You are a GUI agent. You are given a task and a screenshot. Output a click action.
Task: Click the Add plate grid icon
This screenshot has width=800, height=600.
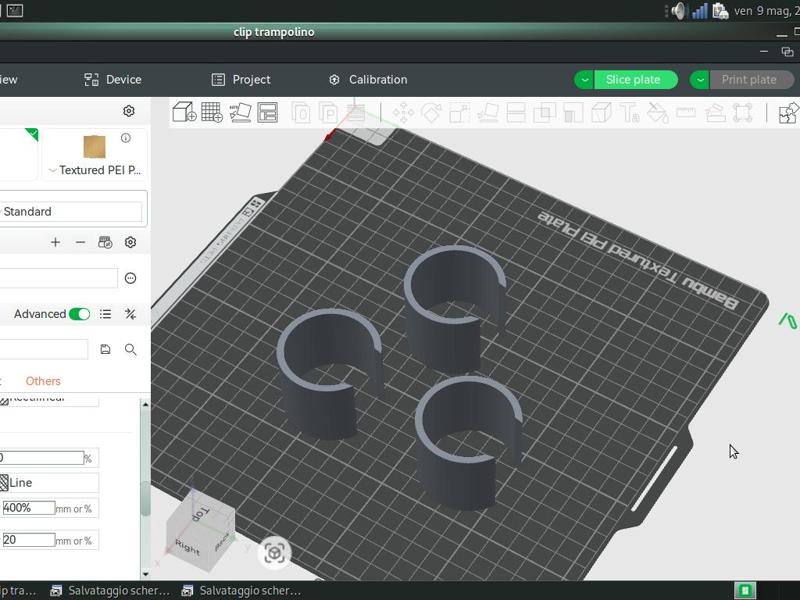click(x=212, y=112)
